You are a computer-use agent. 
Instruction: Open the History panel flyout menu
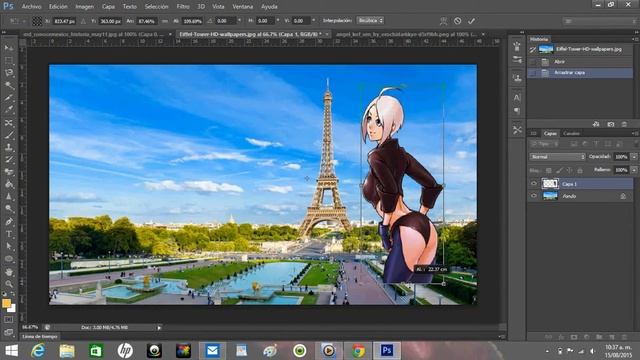pyautogui.click(x=635, y=39)
